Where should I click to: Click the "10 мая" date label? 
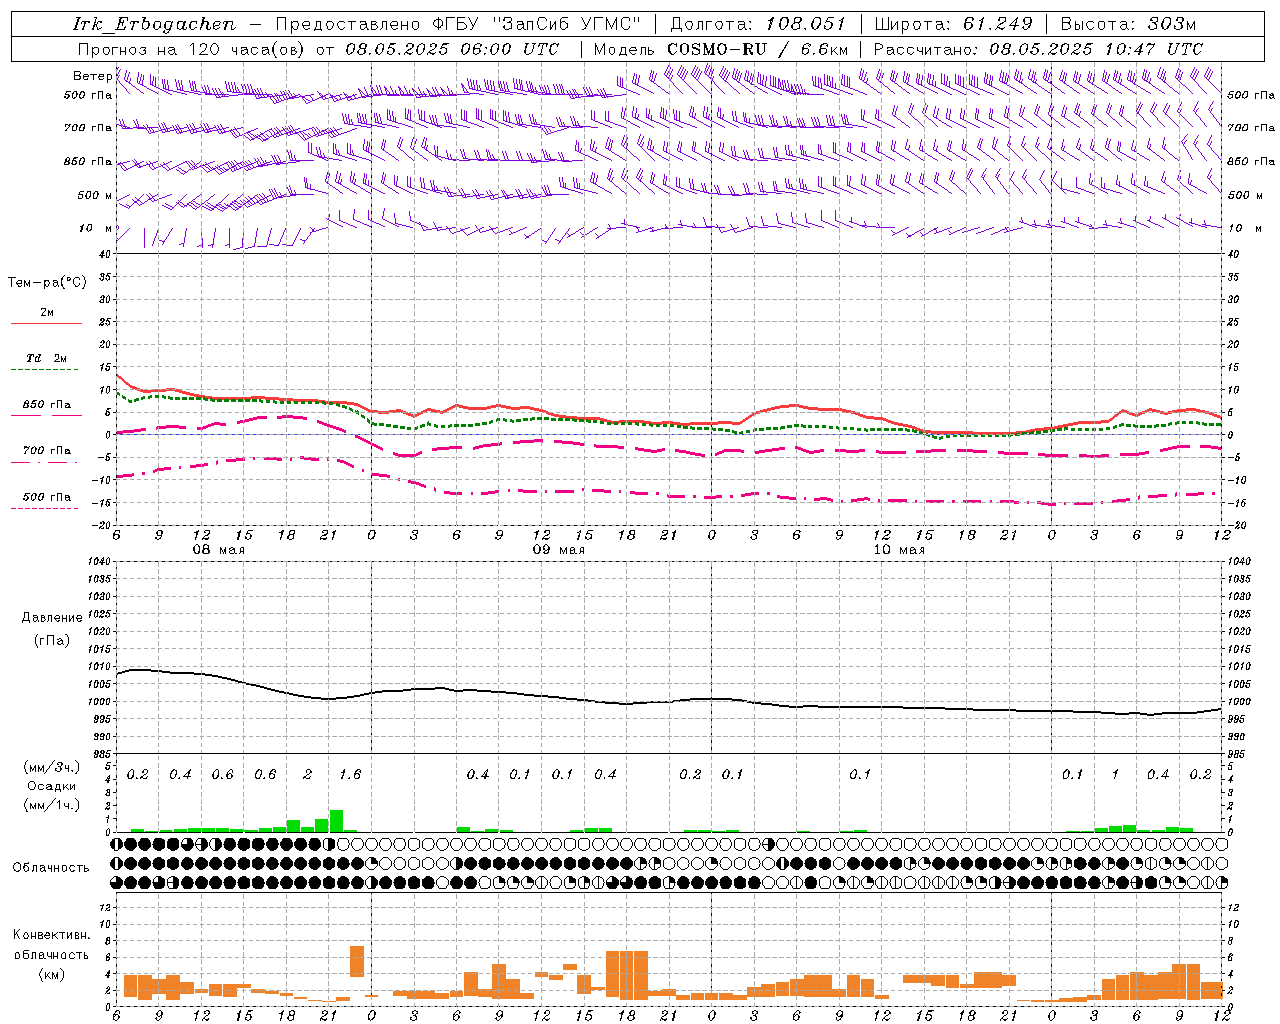coord(899,550)
